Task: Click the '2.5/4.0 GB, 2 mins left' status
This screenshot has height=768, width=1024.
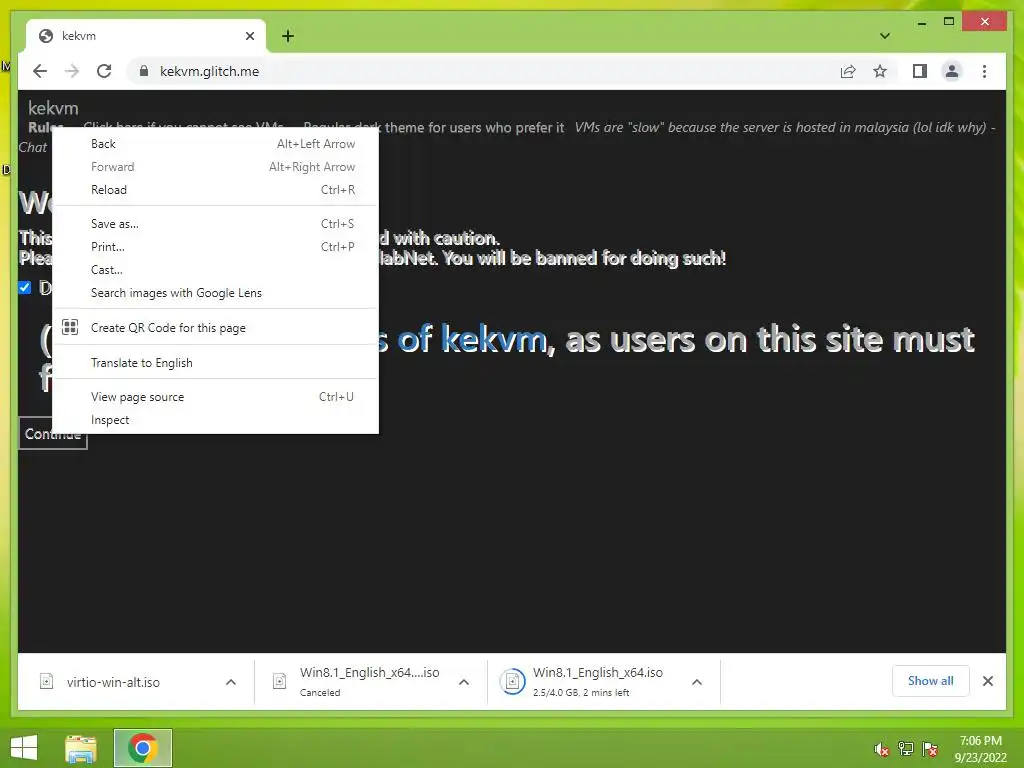Action: (x=581, y=692)
